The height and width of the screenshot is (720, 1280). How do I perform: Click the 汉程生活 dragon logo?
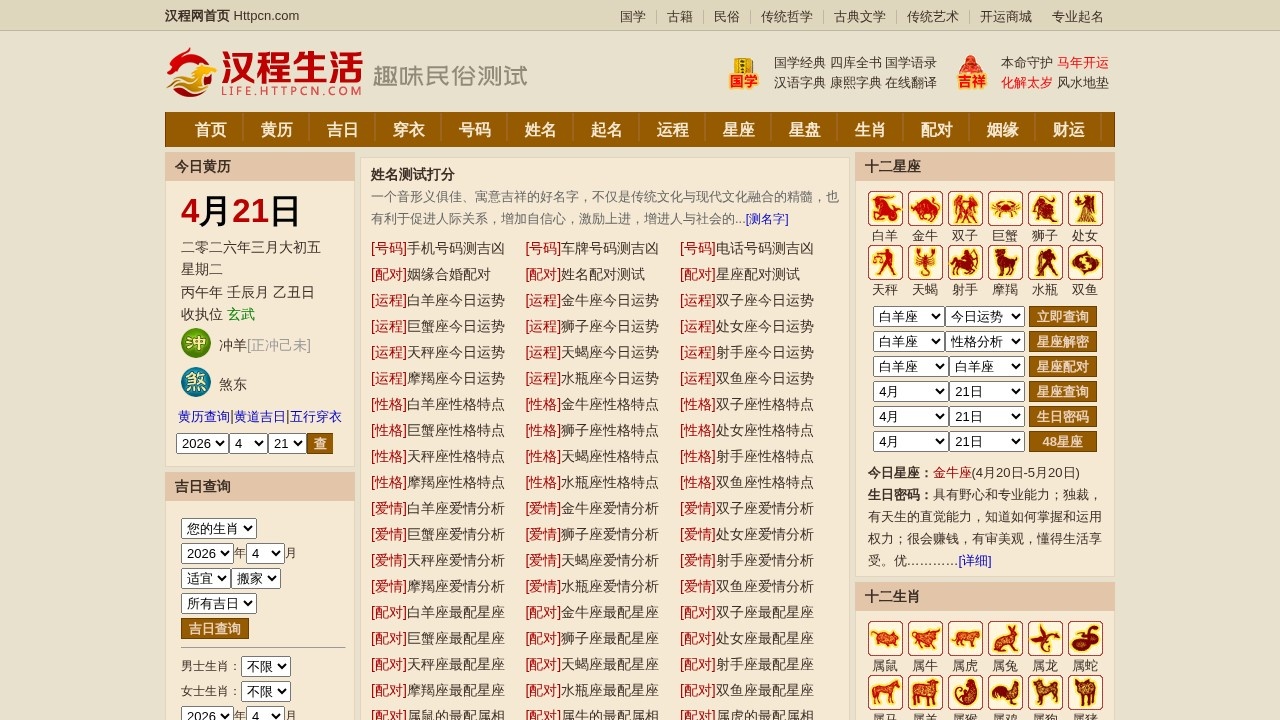pyautogui.click(x=190, y=72)
